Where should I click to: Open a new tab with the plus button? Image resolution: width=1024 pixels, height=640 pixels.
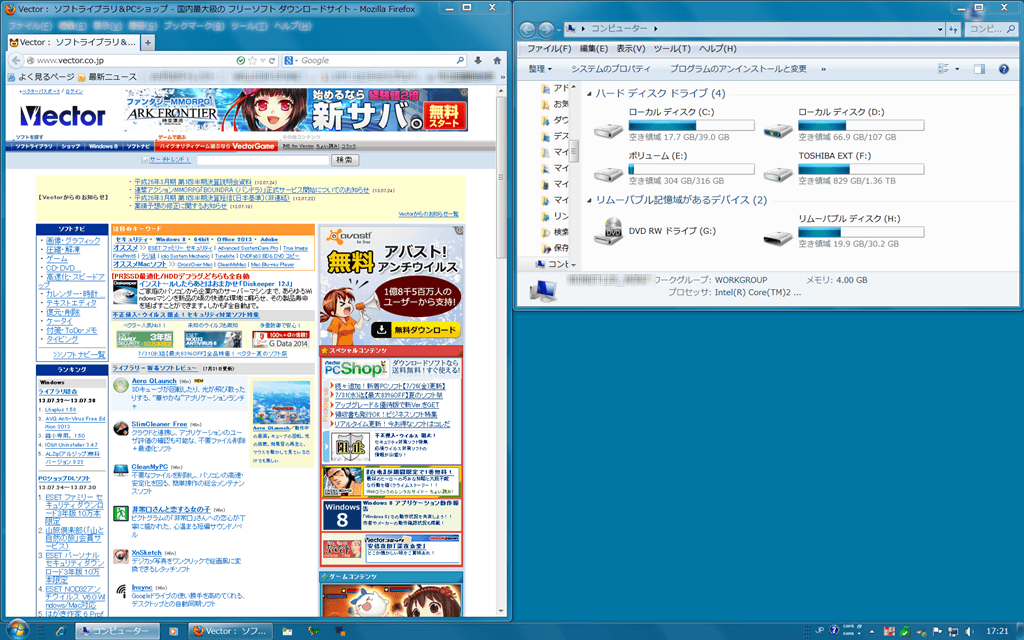[148, 42]
